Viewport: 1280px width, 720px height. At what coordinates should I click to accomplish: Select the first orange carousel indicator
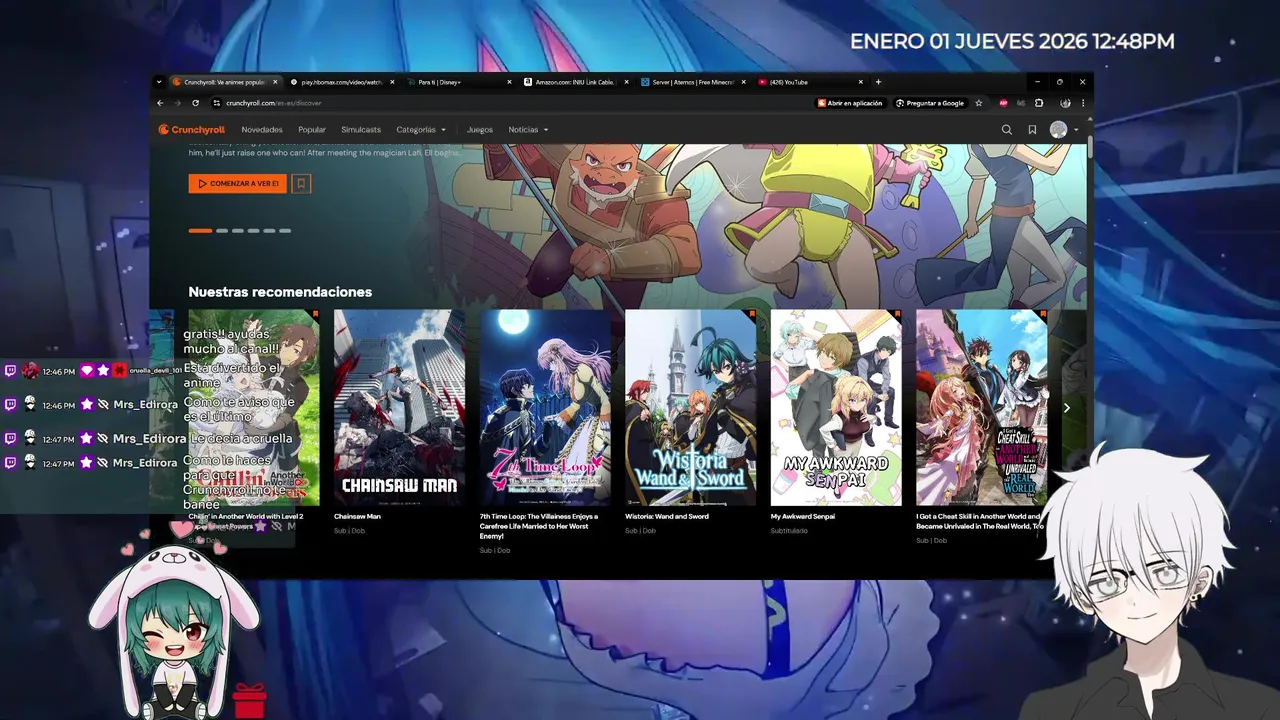200,230
